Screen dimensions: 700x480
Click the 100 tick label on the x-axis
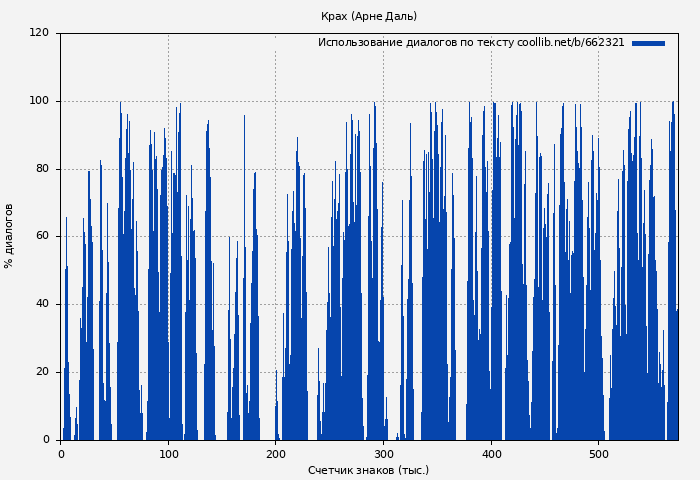168,454
